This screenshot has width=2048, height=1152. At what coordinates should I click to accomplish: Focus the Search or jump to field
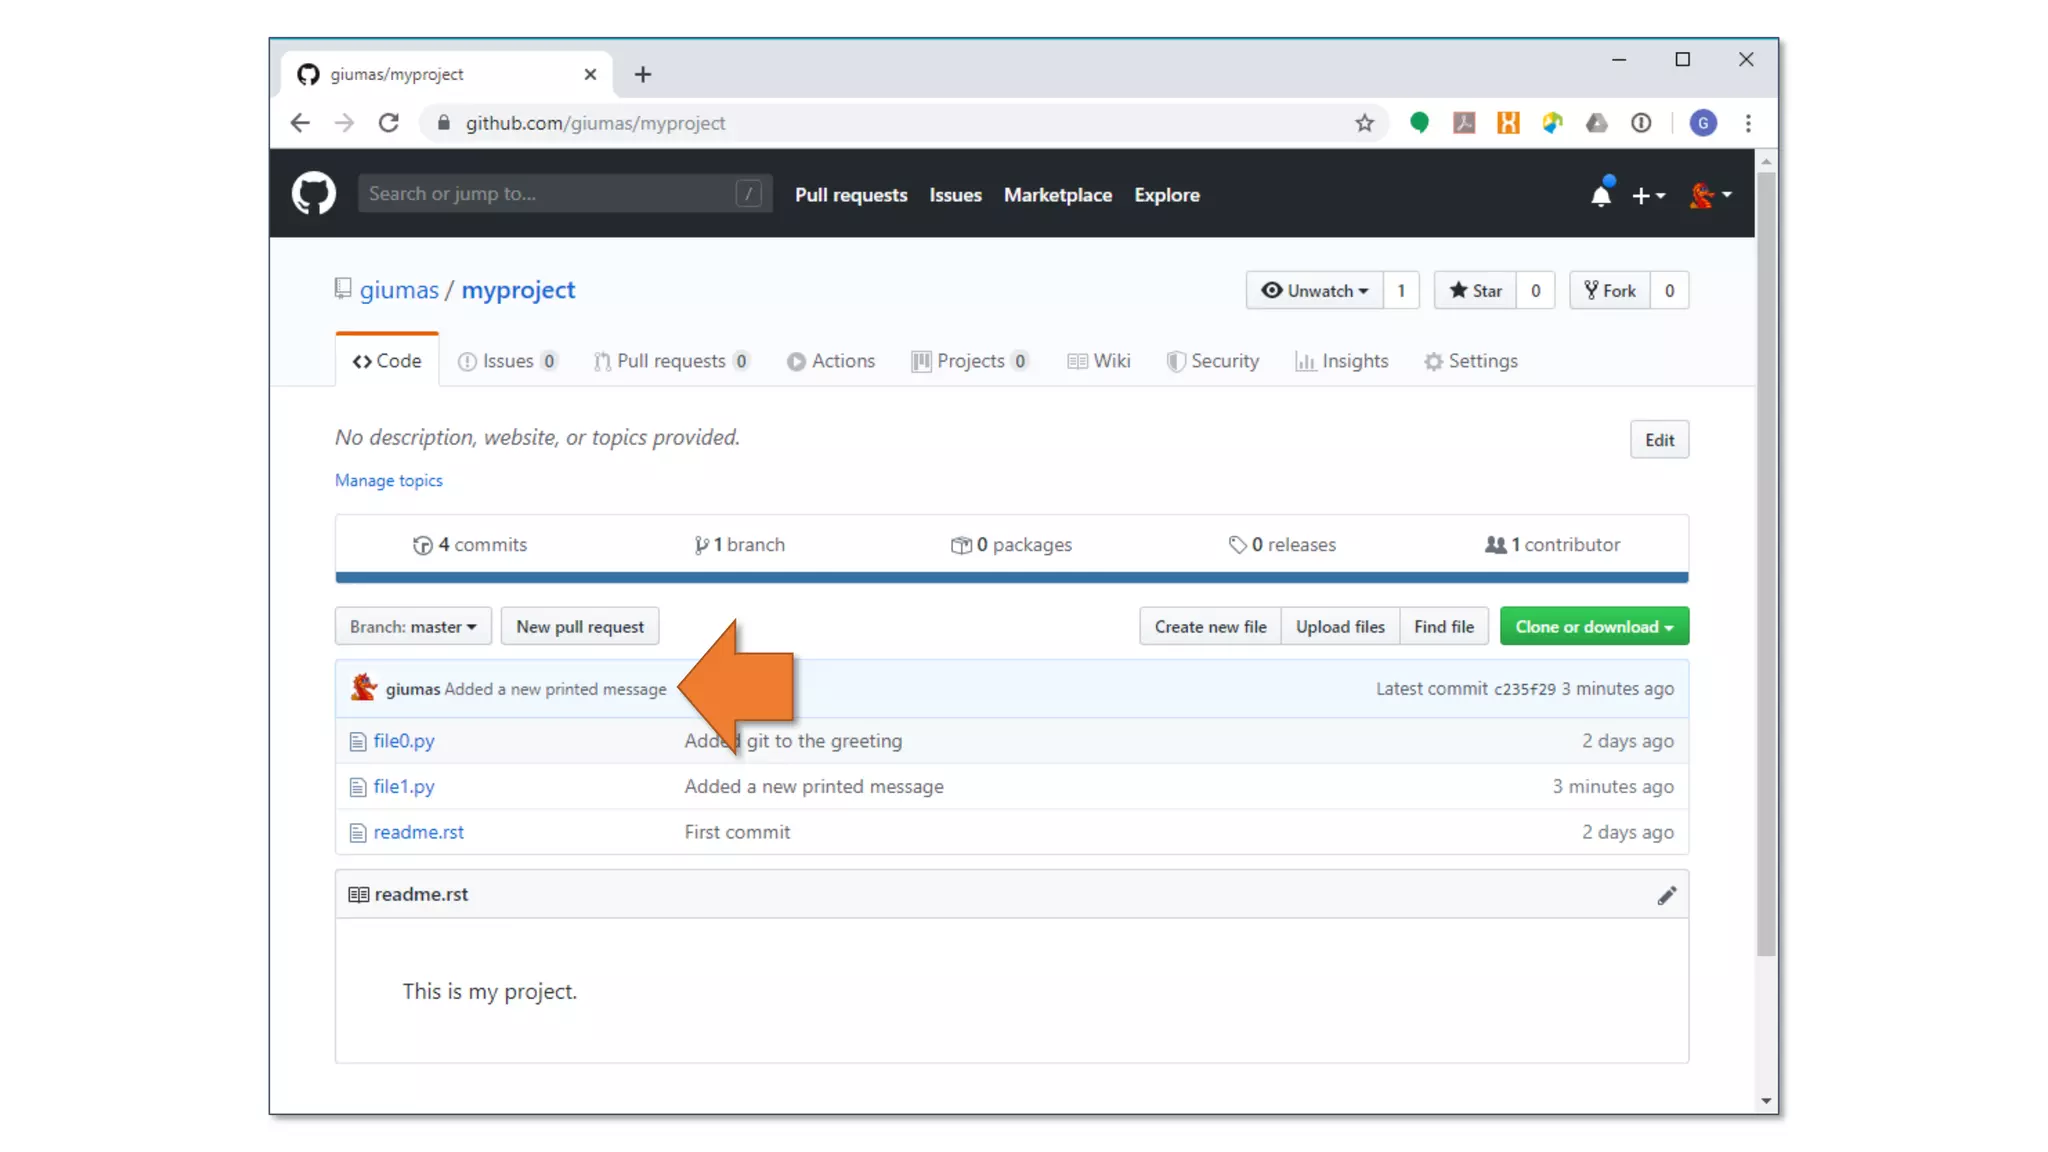point(550,194)
